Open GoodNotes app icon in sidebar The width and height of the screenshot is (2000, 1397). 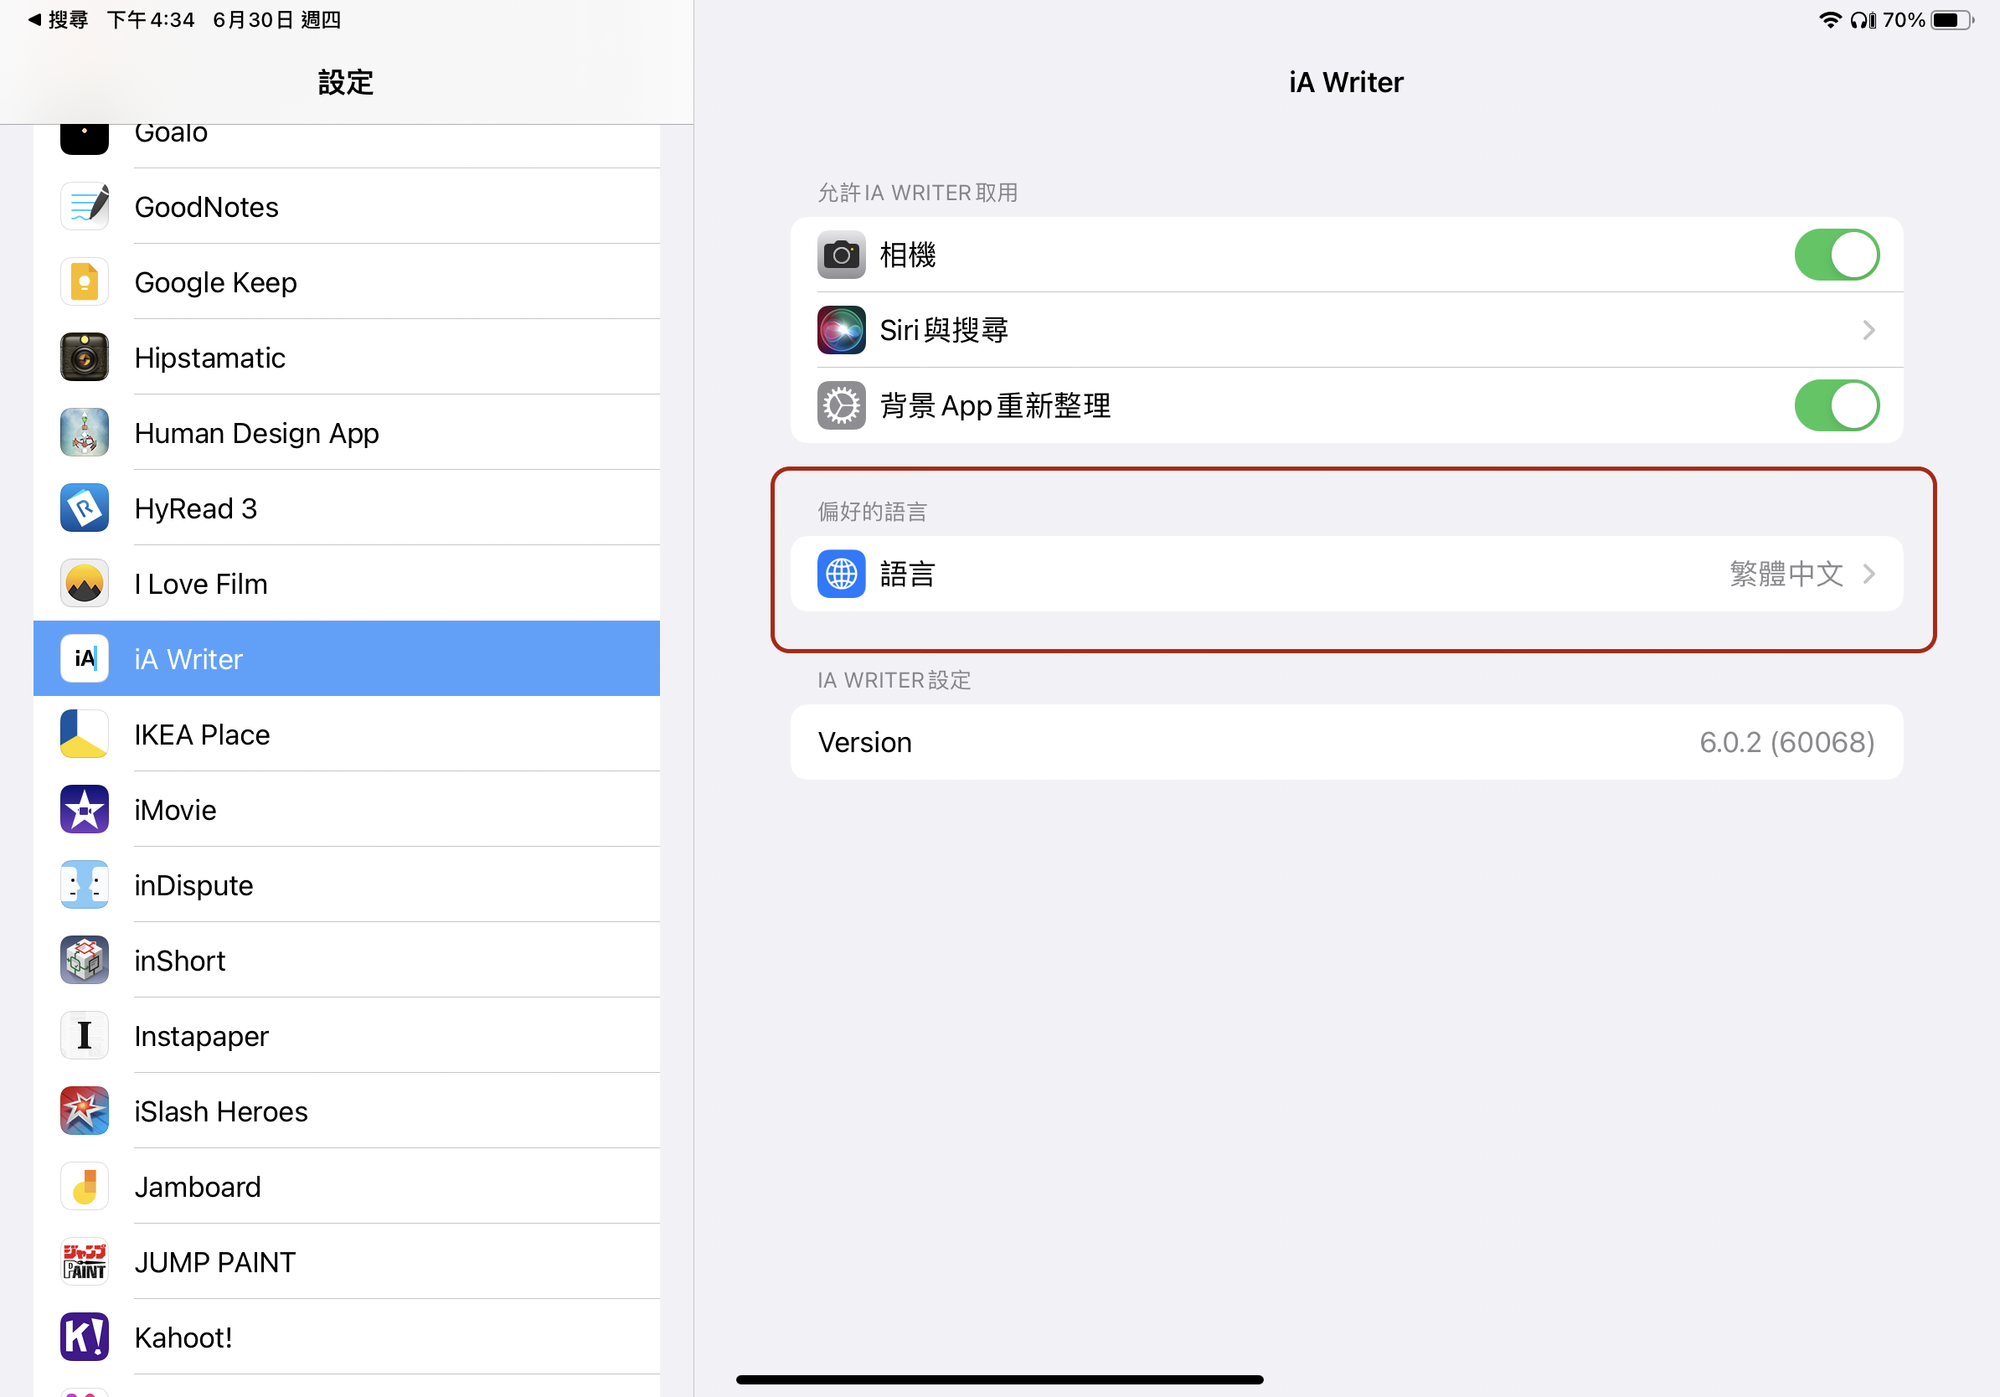[x=85, y=207]
